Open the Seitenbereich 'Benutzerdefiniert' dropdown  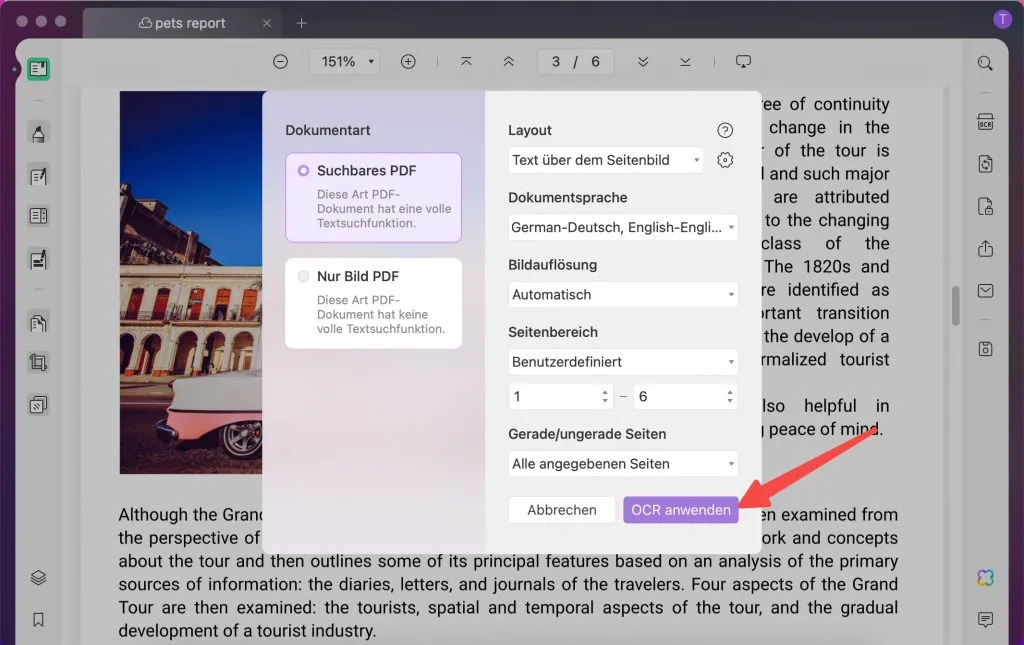click(623, 362)
